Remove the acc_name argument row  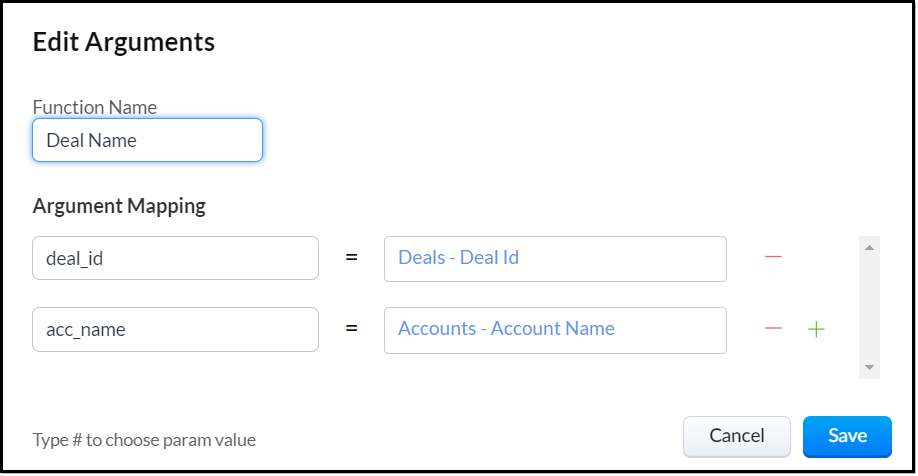pyautogui.click(x=772, y=329)
